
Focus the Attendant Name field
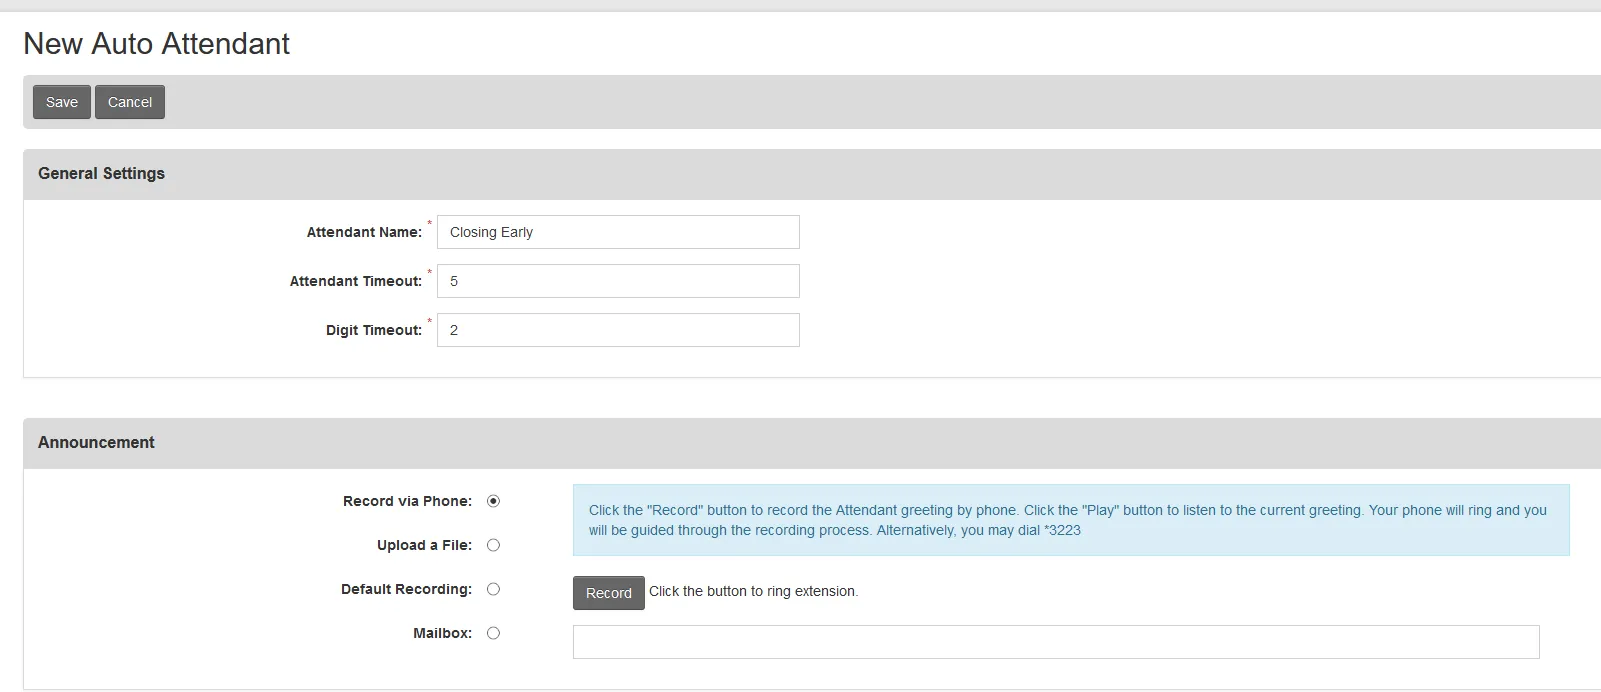[x=618, y=232]
